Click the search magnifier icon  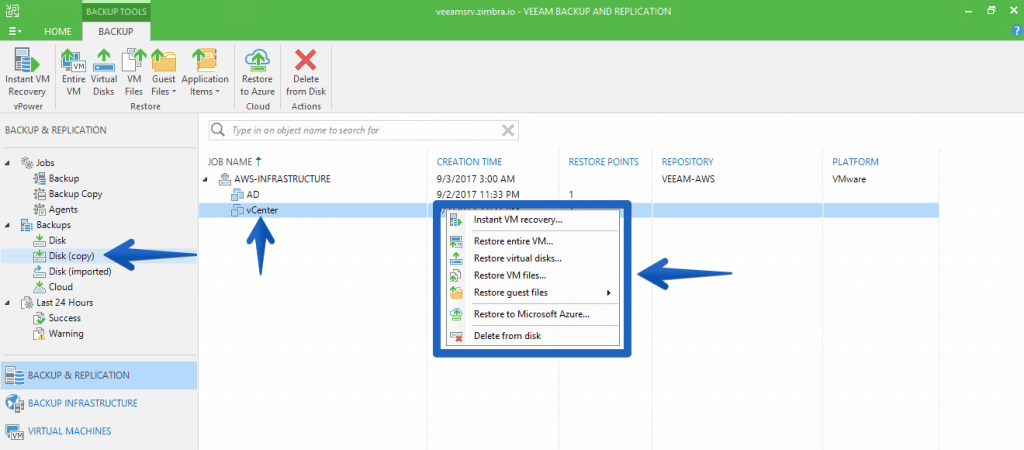click(219, 130)
